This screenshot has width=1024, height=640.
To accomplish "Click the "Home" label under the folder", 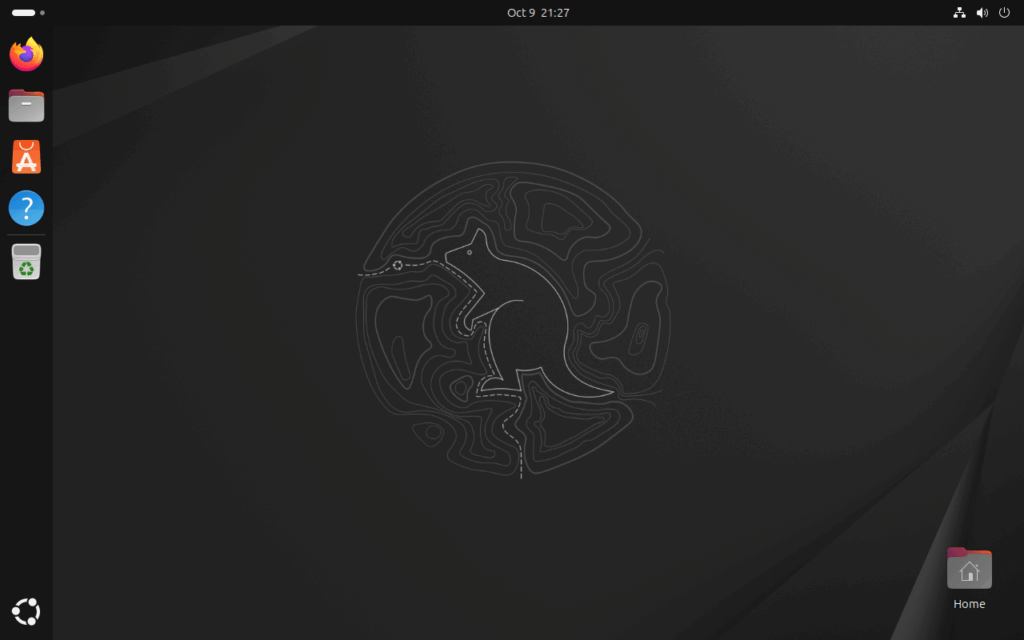I will (x=969, y=604).
